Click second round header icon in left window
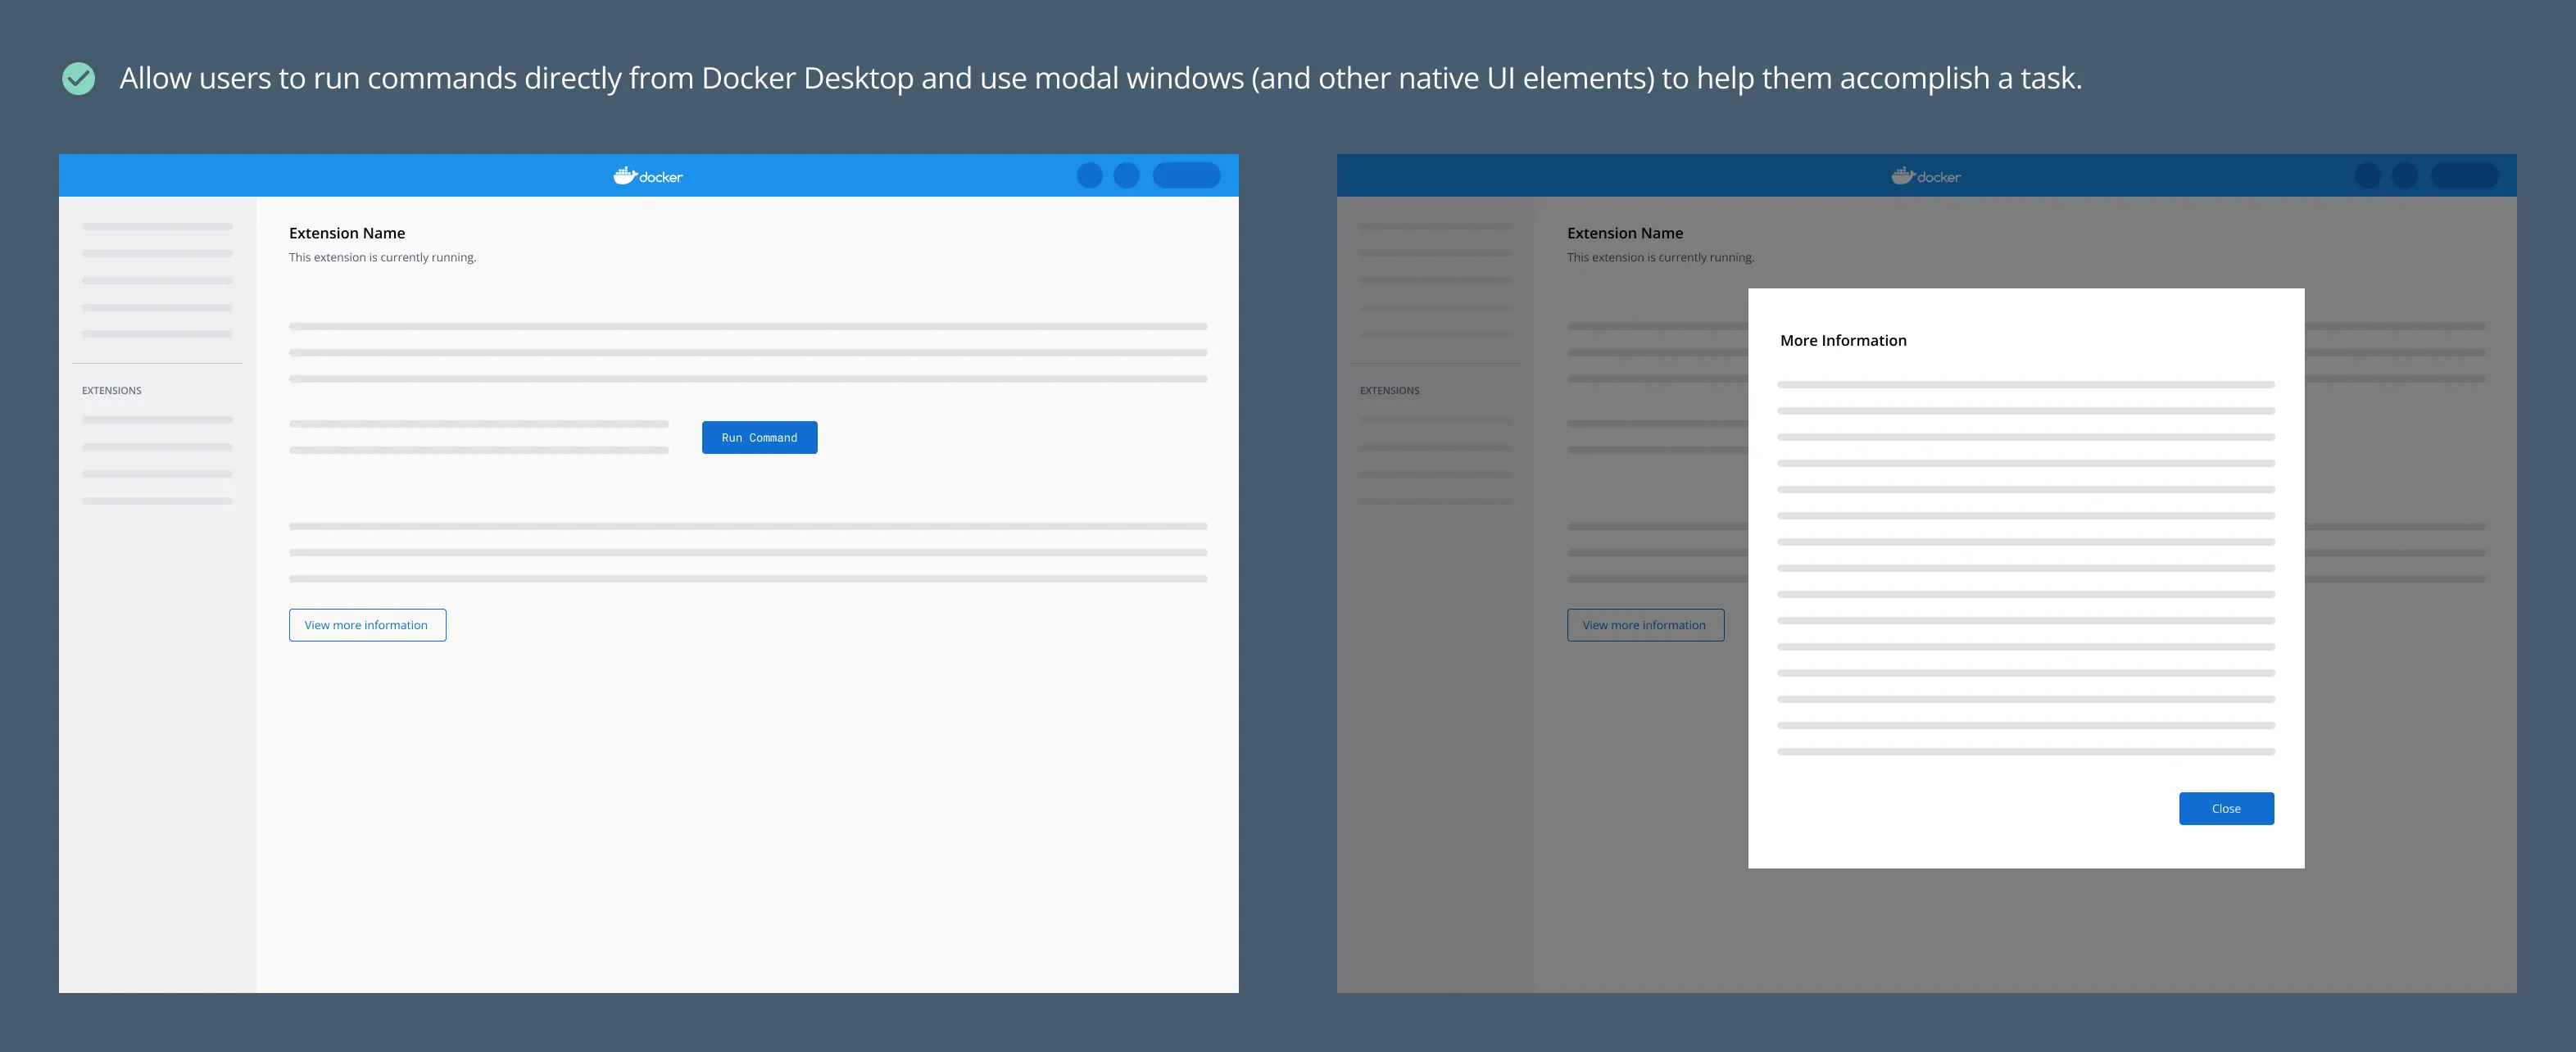 [x=1126, y=176]
